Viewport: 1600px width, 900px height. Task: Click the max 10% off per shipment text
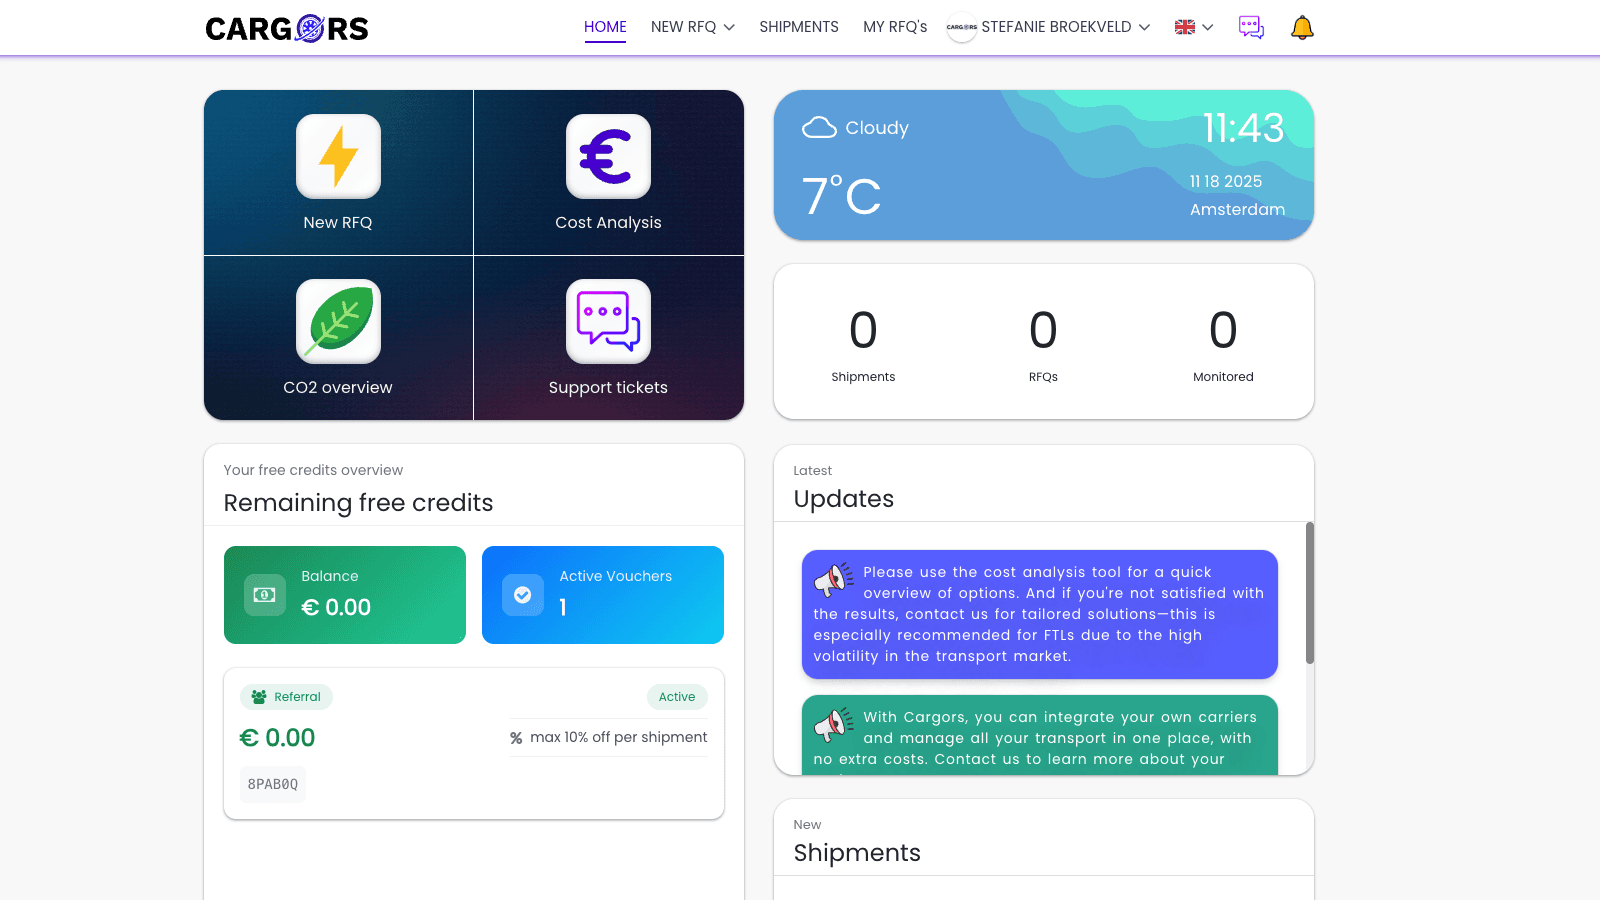[618, 737]
